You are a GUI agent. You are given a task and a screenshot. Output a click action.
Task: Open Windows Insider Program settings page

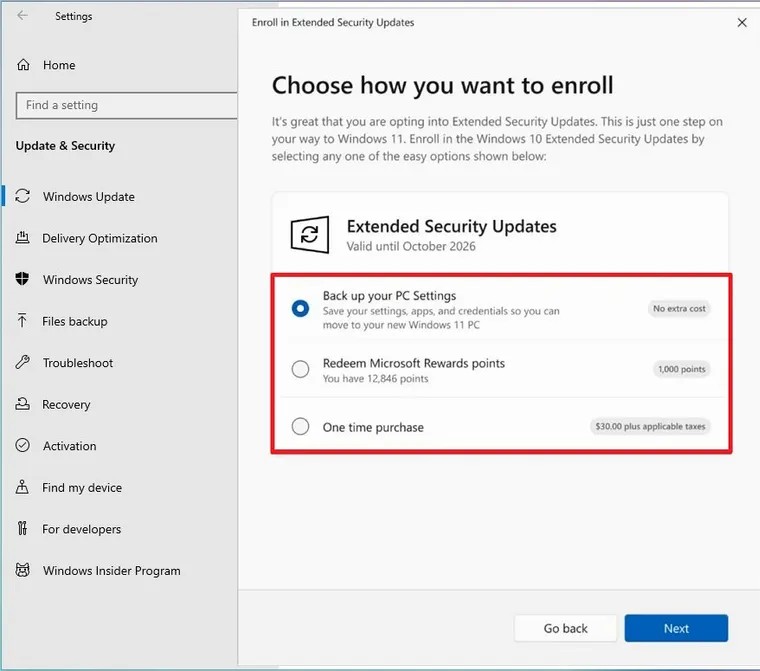coord(111,571)
